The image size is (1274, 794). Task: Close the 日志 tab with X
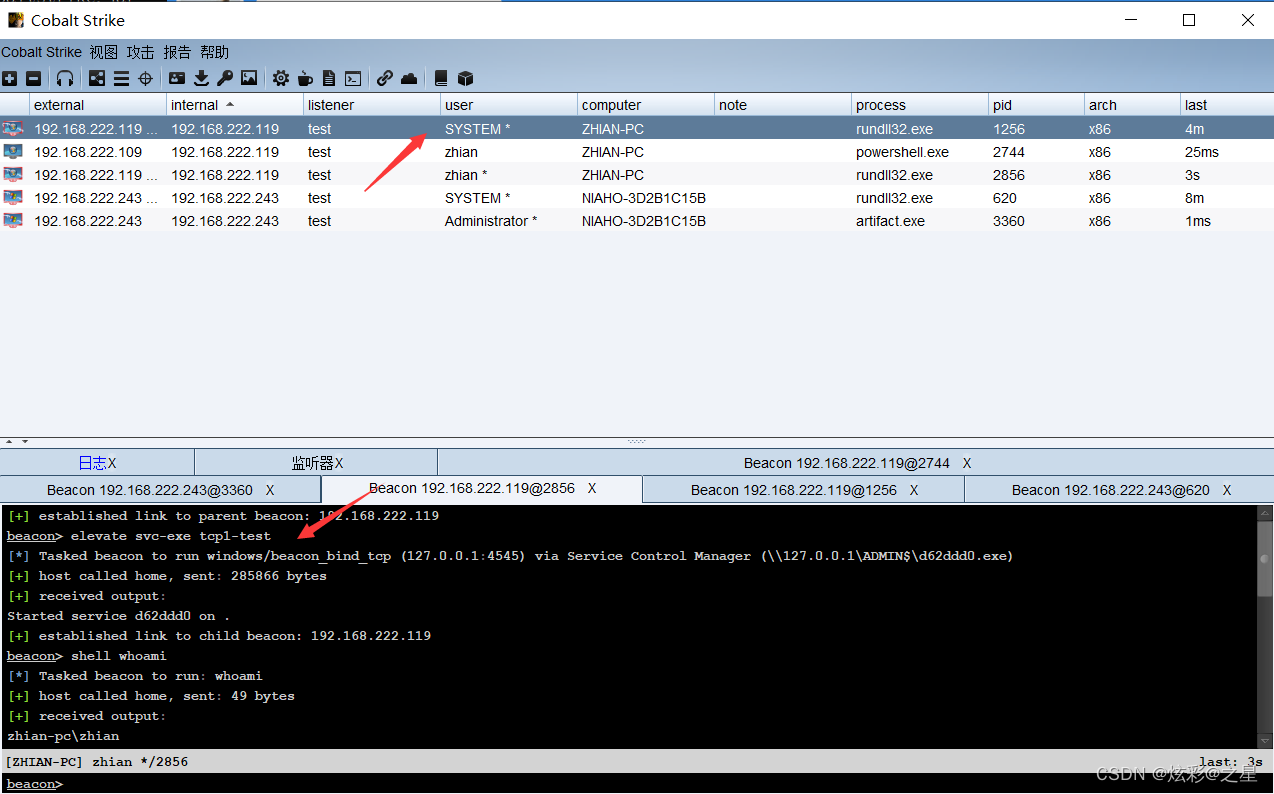click(x=112, y=463)
